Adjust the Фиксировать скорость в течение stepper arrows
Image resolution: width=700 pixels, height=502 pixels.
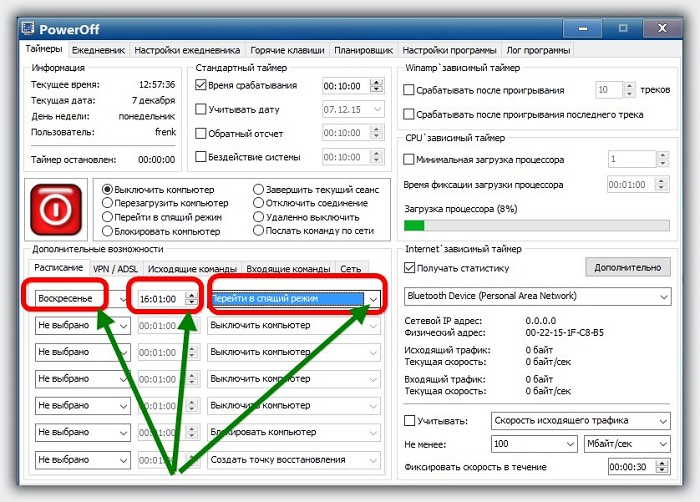click(662, 467)
